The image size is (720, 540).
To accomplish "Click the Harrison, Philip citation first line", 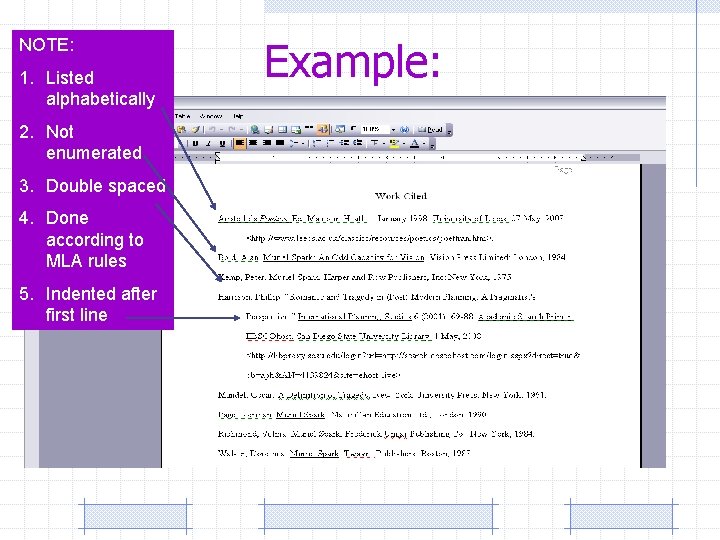I will tap(377, 297).
